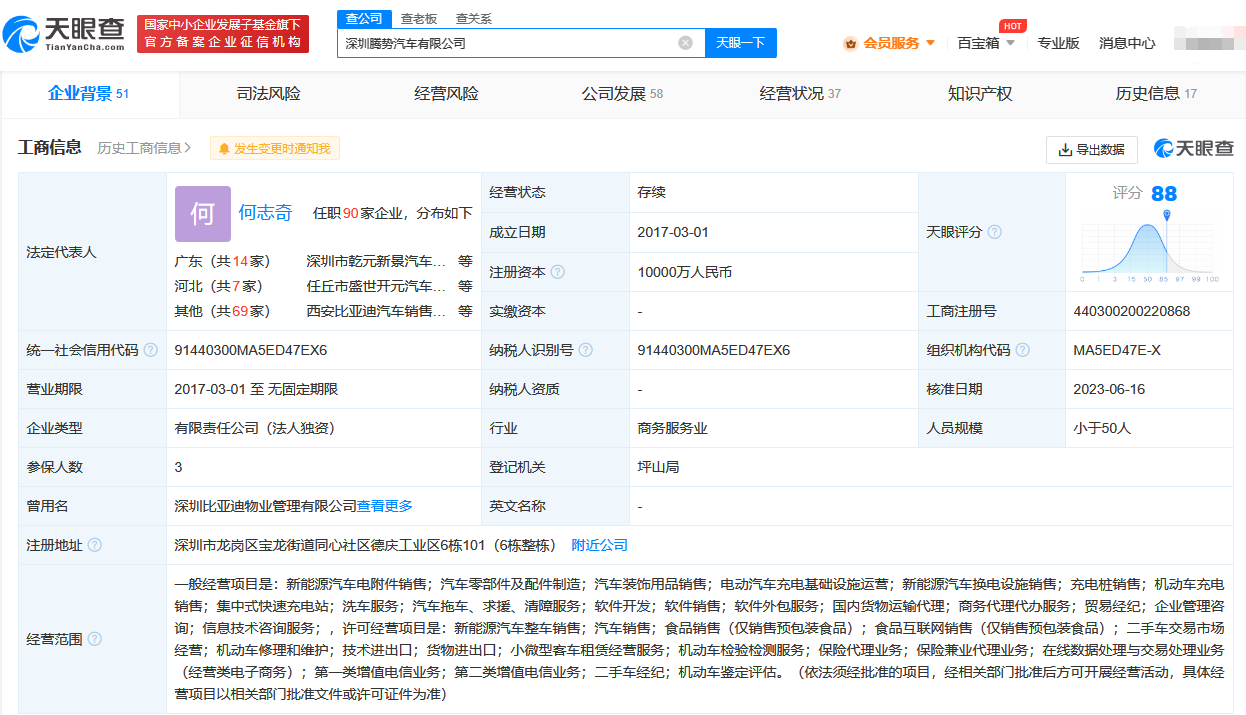Select the 查老板 search mode
1246x715 pixels.
[x=419, y=18]
